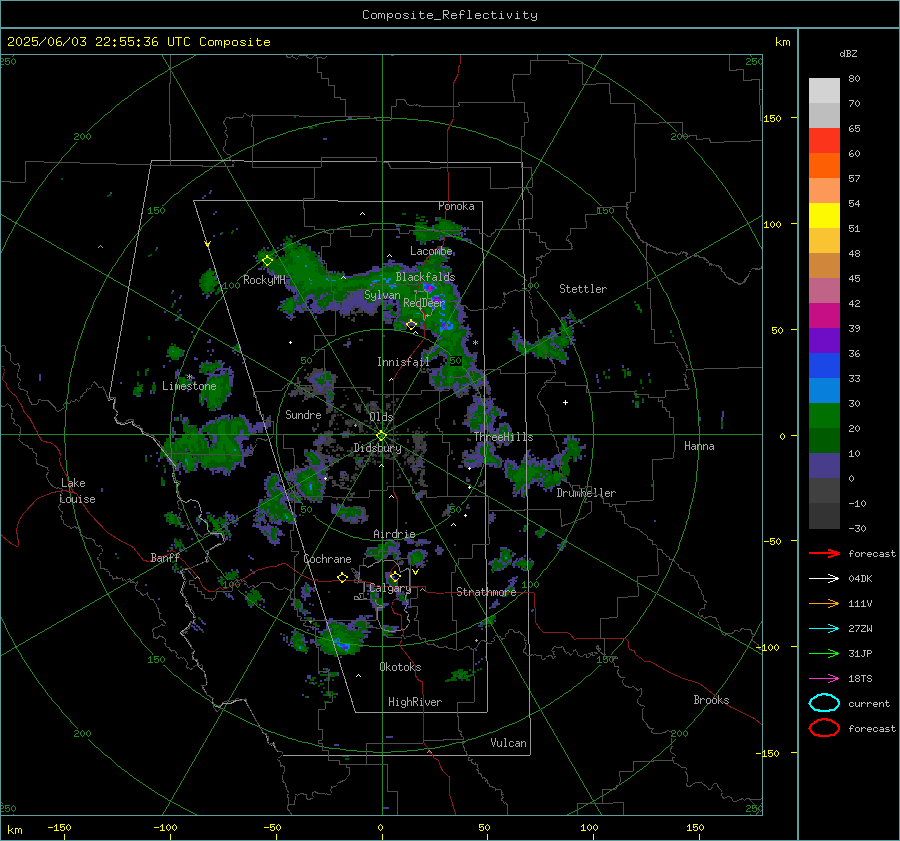Click the Blackfalds city label
Image resolution: width=900 pixels, height=841 pixels.
pos(425,277)
